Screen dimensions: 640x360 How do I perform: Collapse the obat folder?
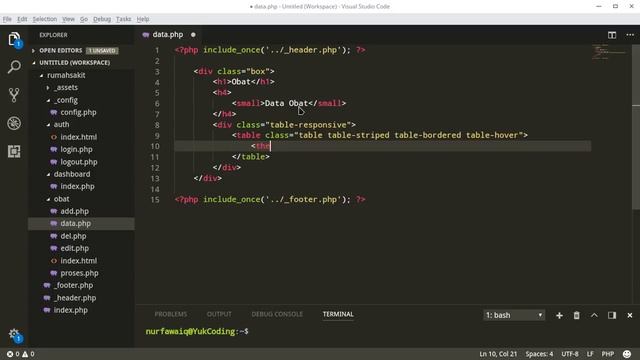click(x=48, y=199)
